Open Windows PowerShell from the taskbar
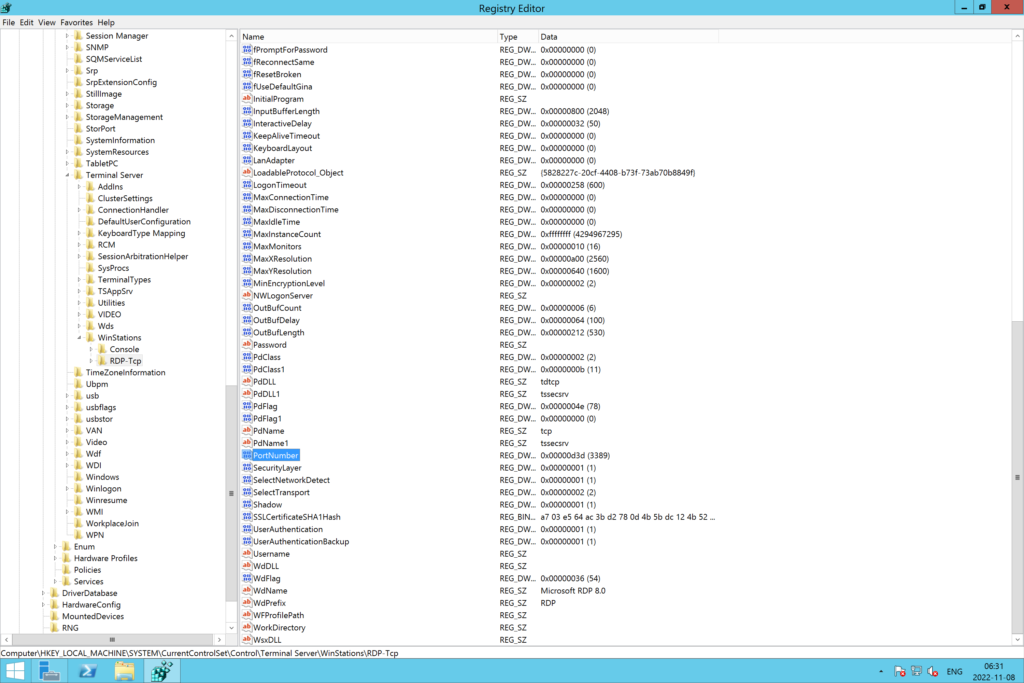The height and width of the screenshot is (683, 1024). point(86,670)
